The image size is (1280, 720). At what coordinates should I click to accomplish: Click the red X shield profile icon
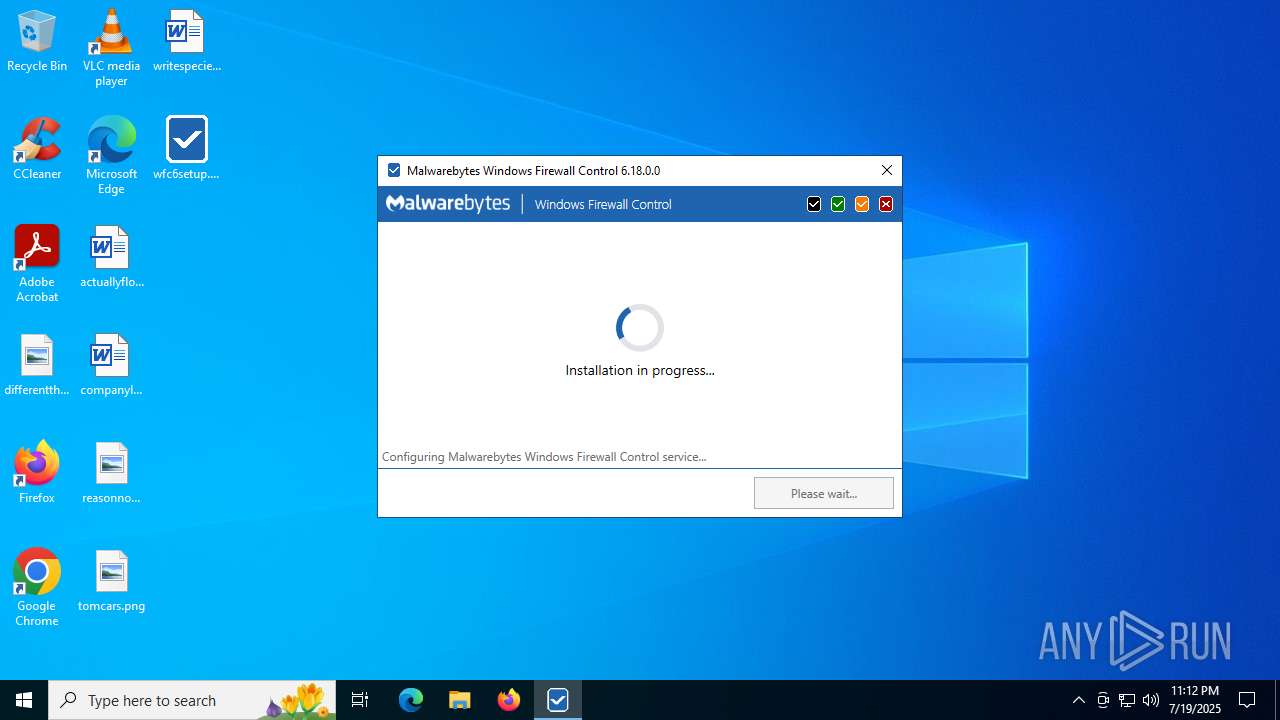[886, 204]
